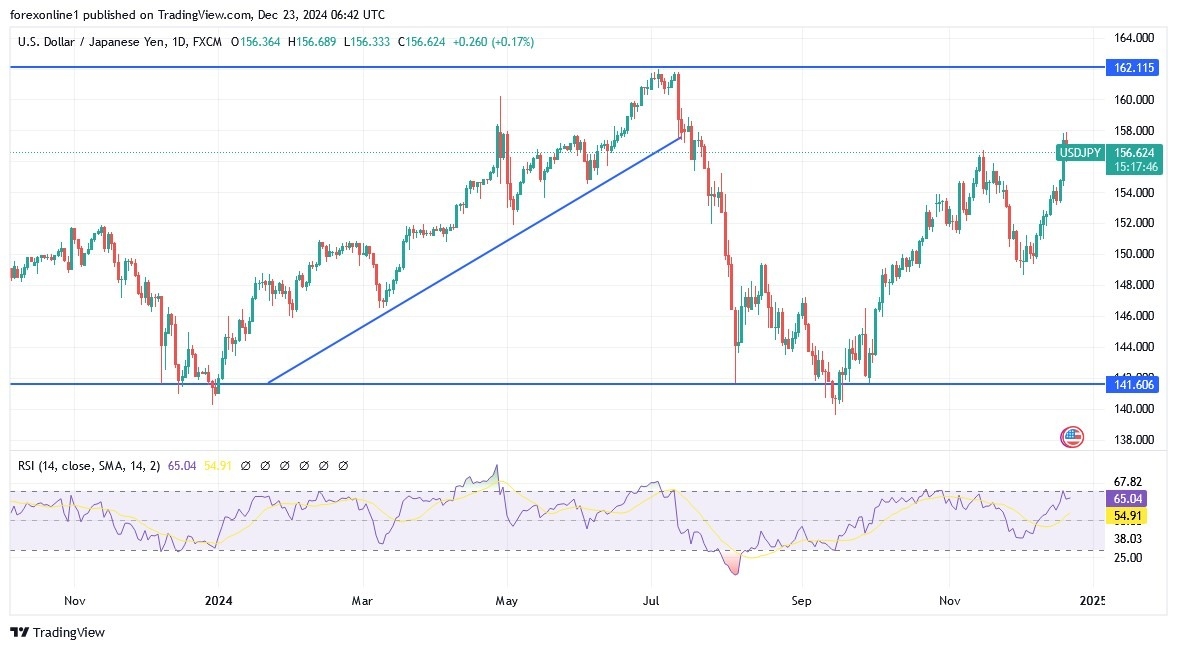Click the Sep label on time axis
This screenshot has height=650, width=1177.
point(800,601)
